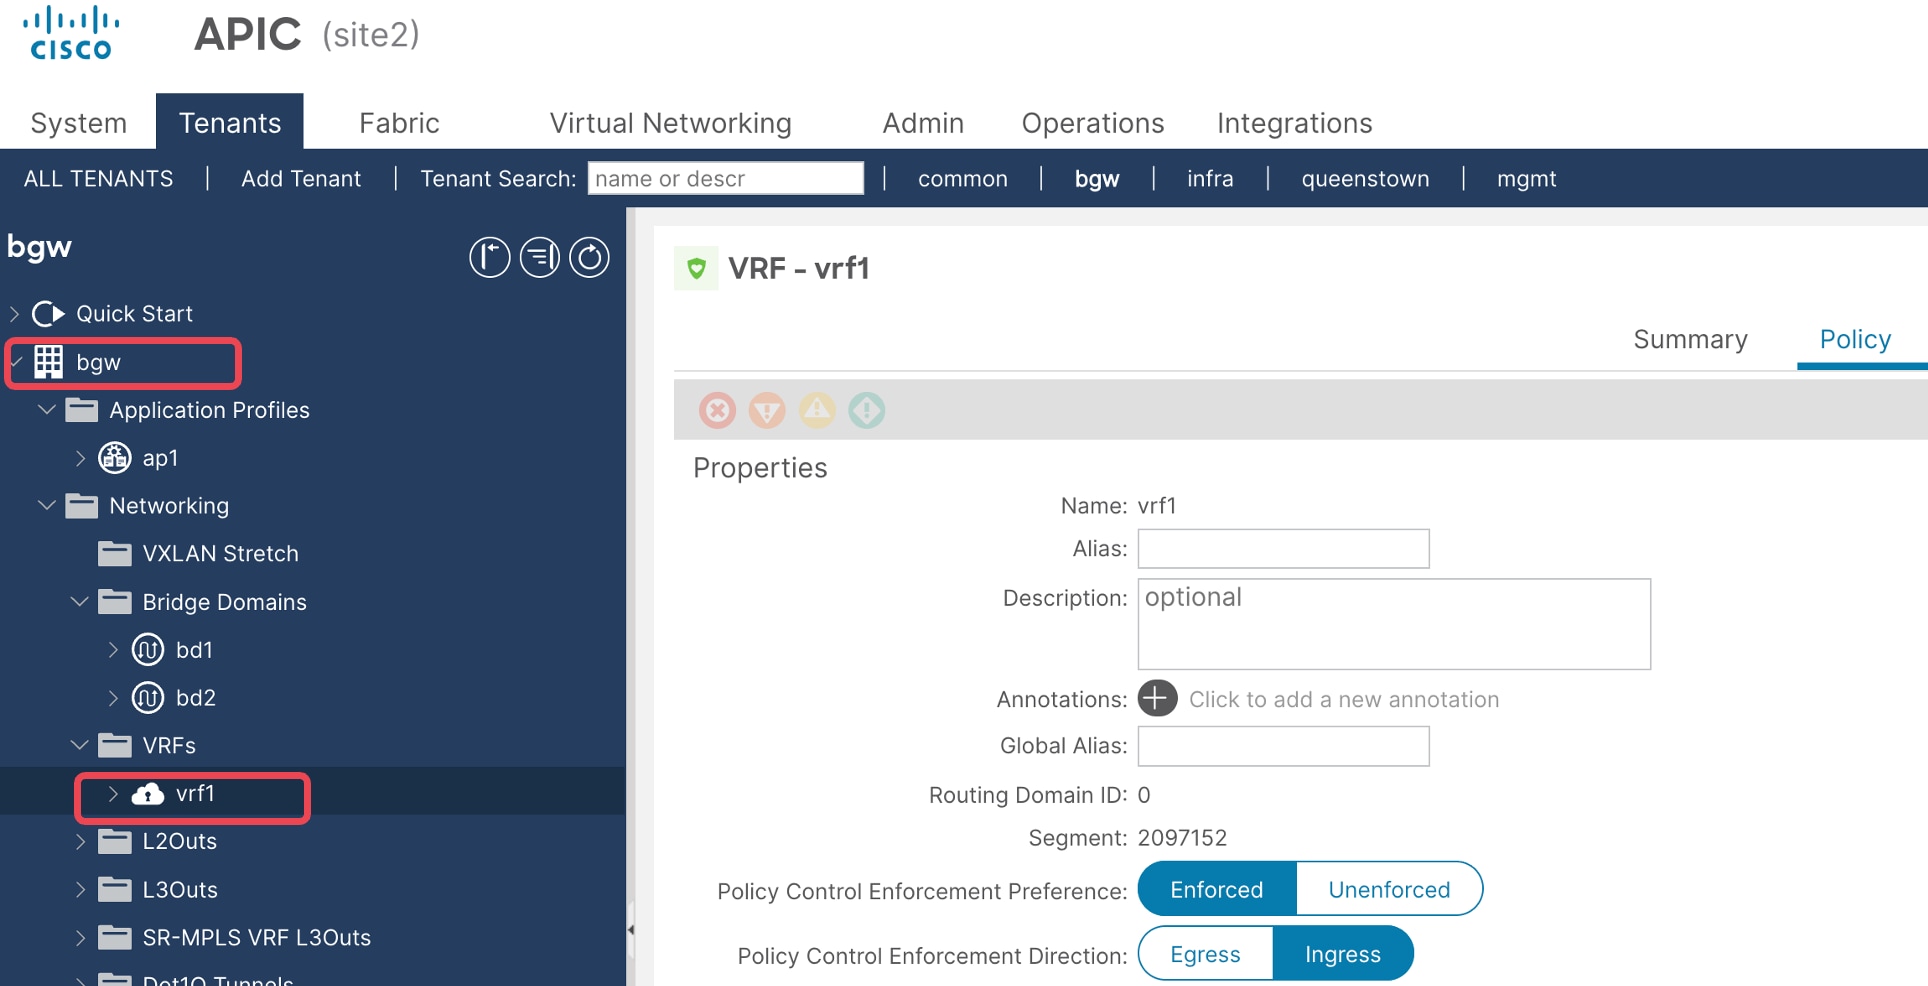Click the red critical faults icon
Viewport: 1928px width, 986px height.
click(x=717, y=410)
